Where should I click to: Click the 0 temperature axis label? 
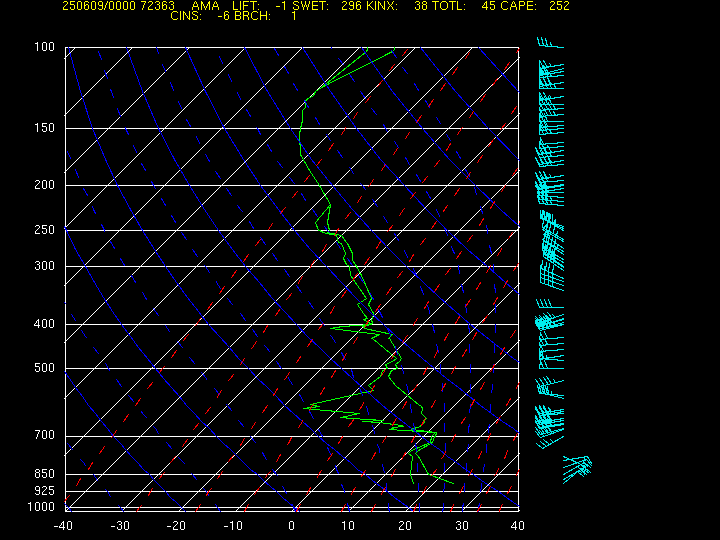(x=292, y=526)
